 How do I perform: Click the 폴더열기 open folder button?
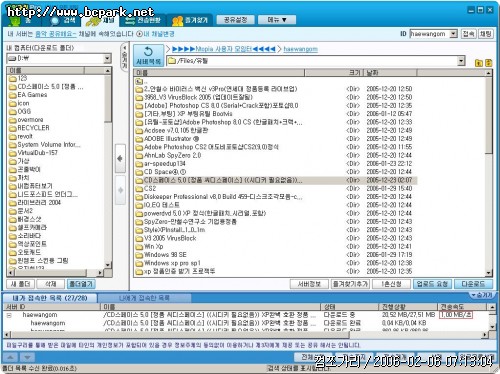[81, 284]
